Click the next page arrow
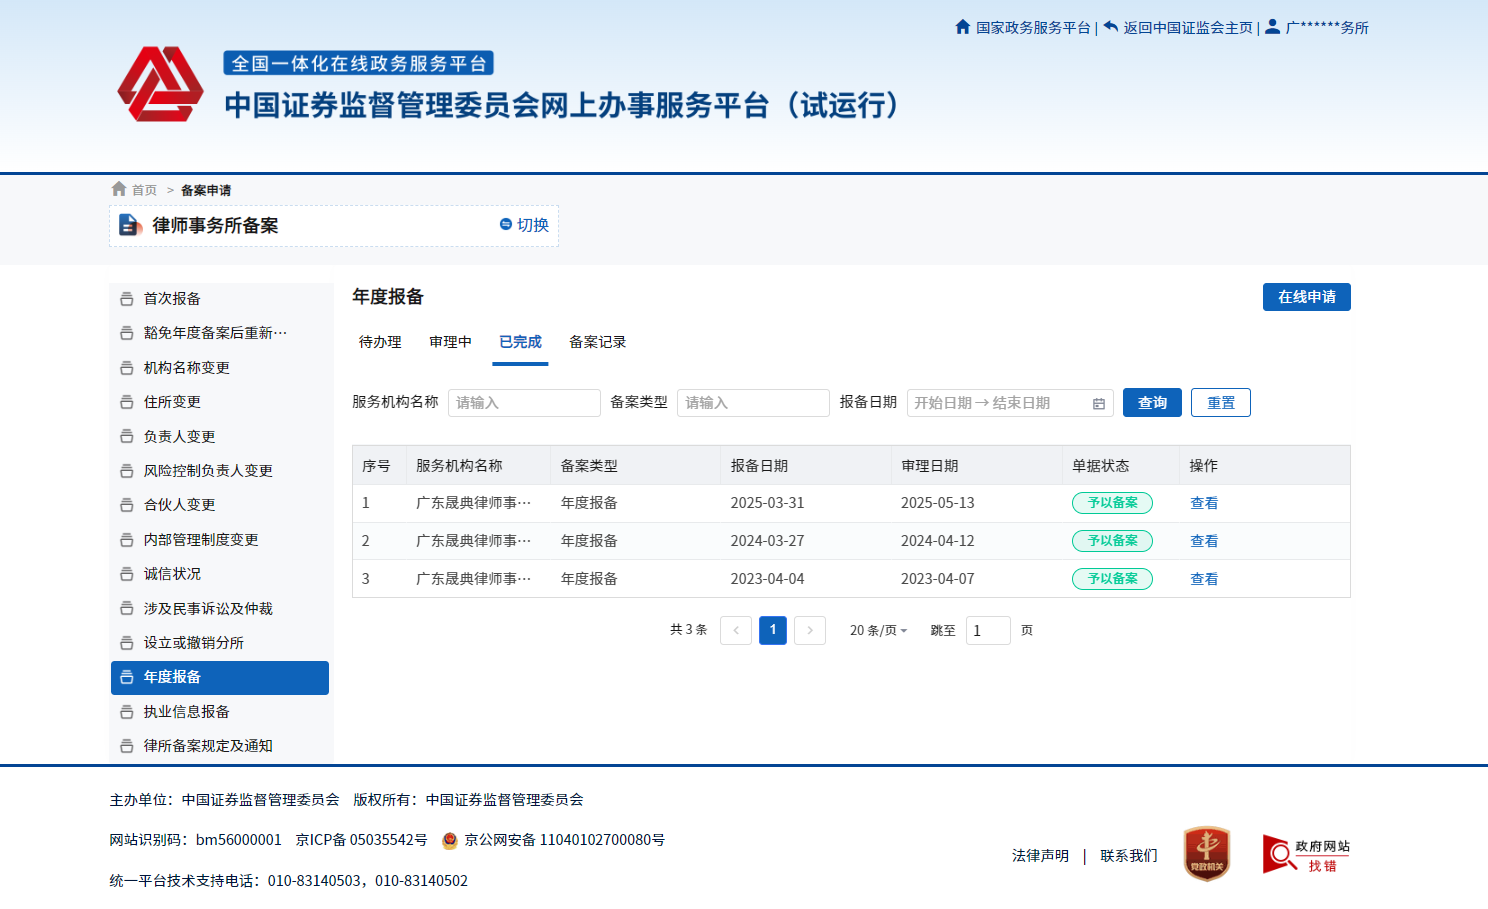 pyautogui.click(x=810, y=630)
